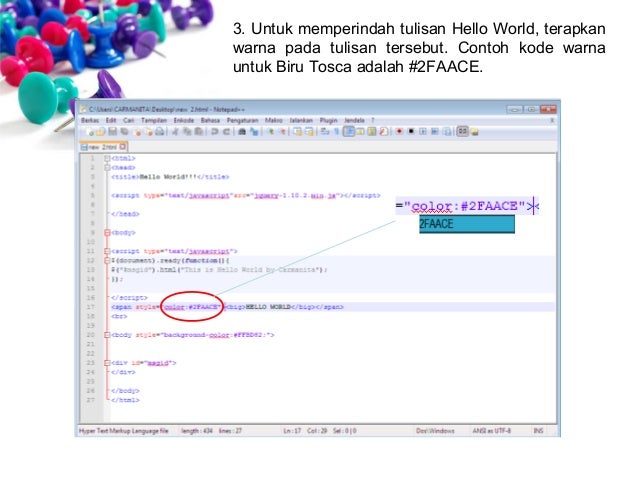Click the Replace toolbar icon
This screenshot has width=638, height=479.
click(254, 131)
